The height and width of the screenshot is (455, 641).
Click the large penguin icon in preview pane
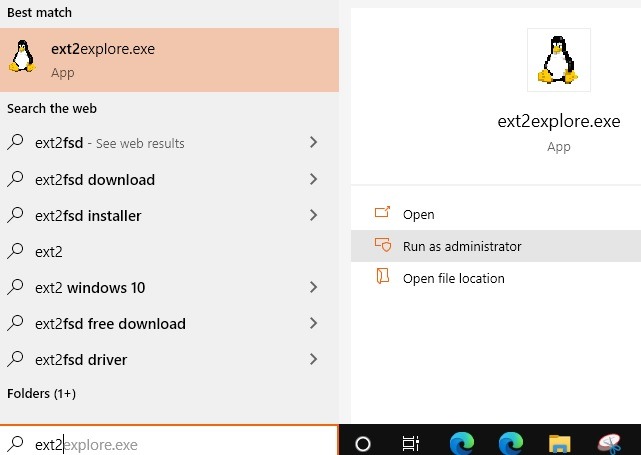coord(558,60)
